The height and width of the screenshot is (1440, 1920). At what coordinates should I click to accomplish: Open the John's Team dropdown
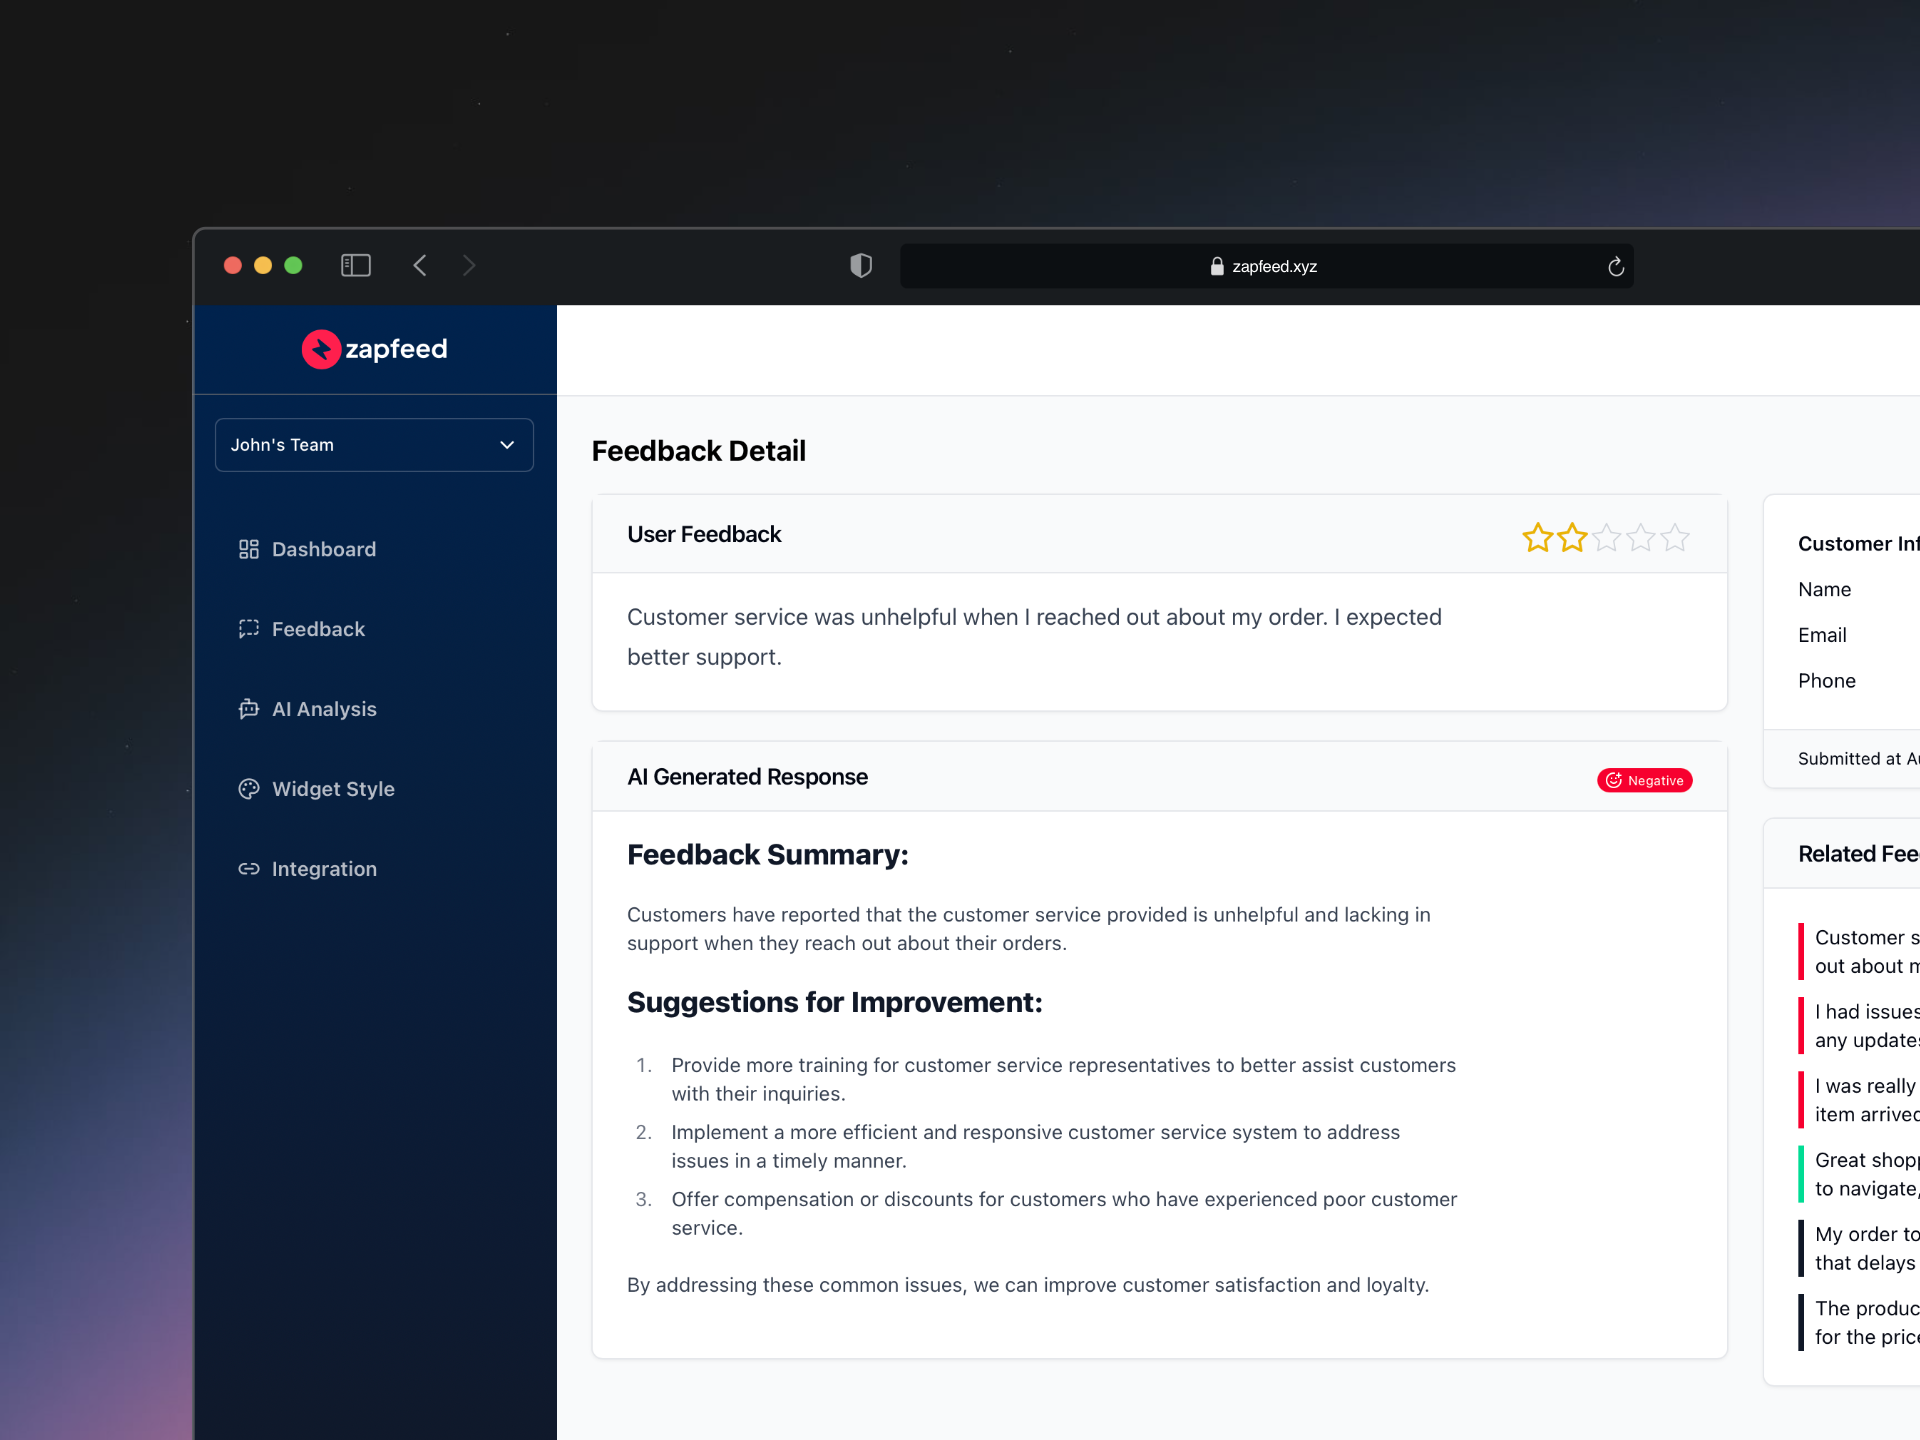point(374,445)
